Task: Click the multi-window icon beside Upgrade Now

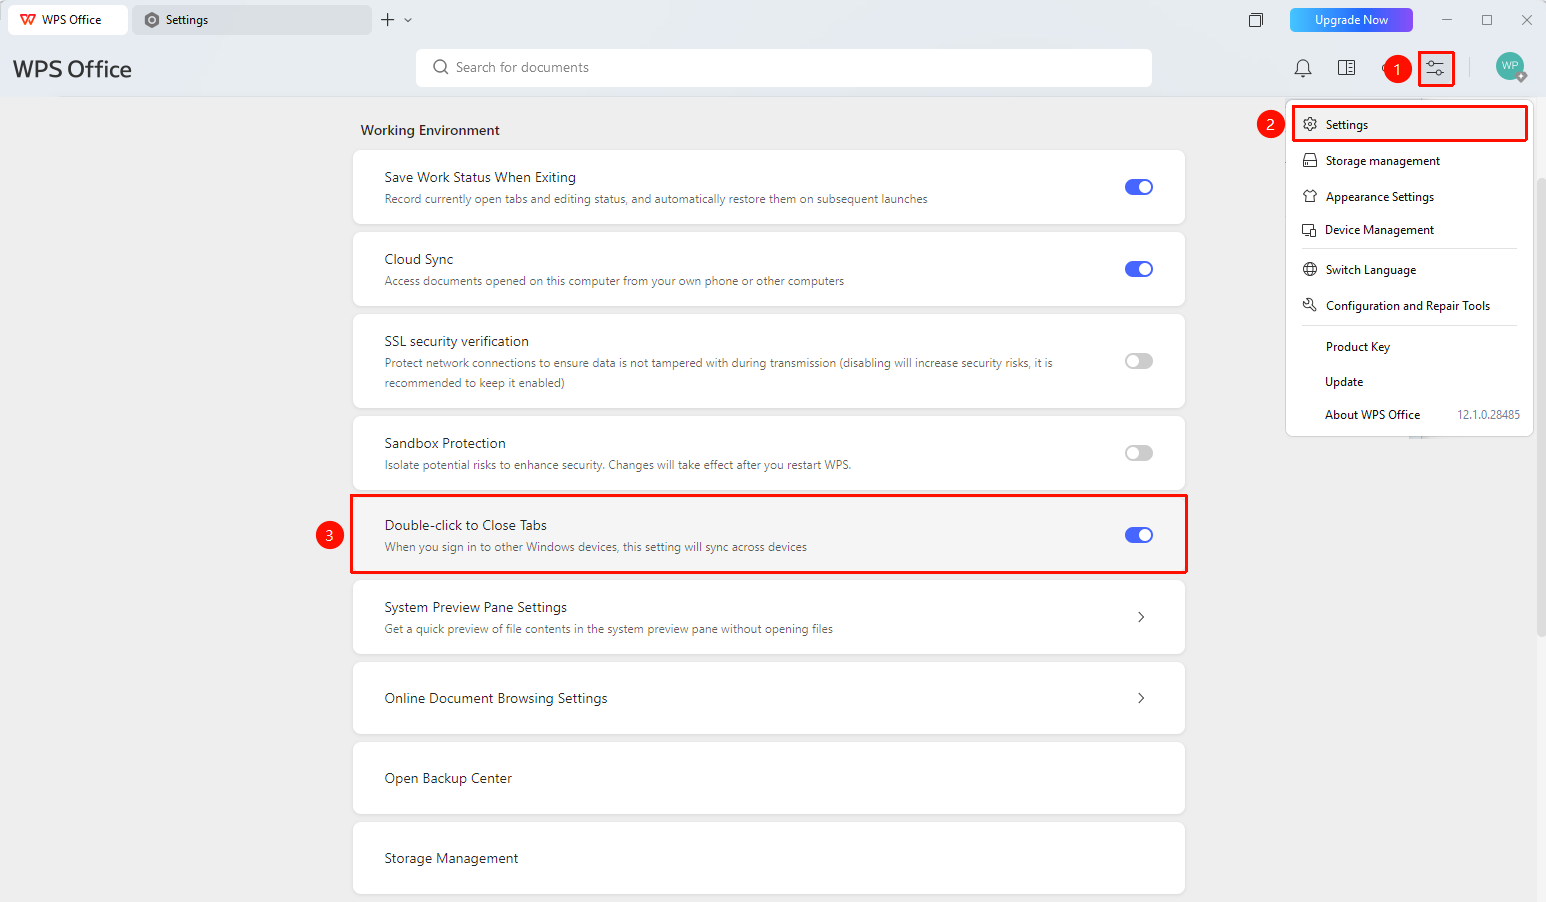Action: (x=1256, y=20)
